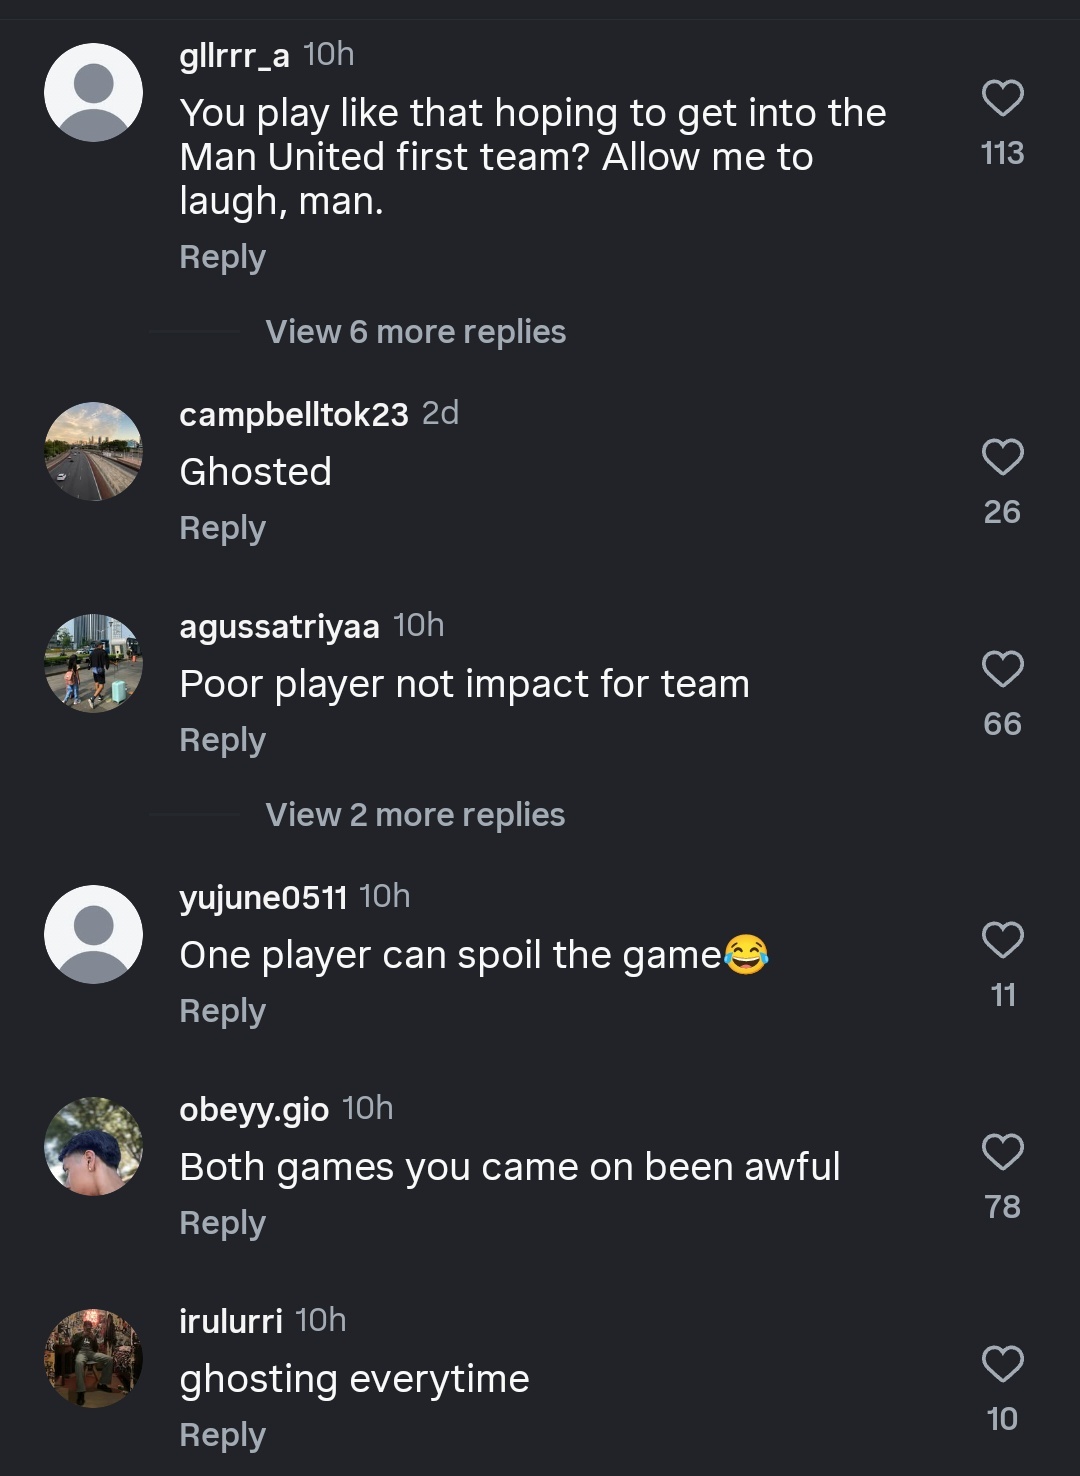Open obeyy.gio's profile picture
Screen dimensions: 1080x1476
tap(94, 1146)
